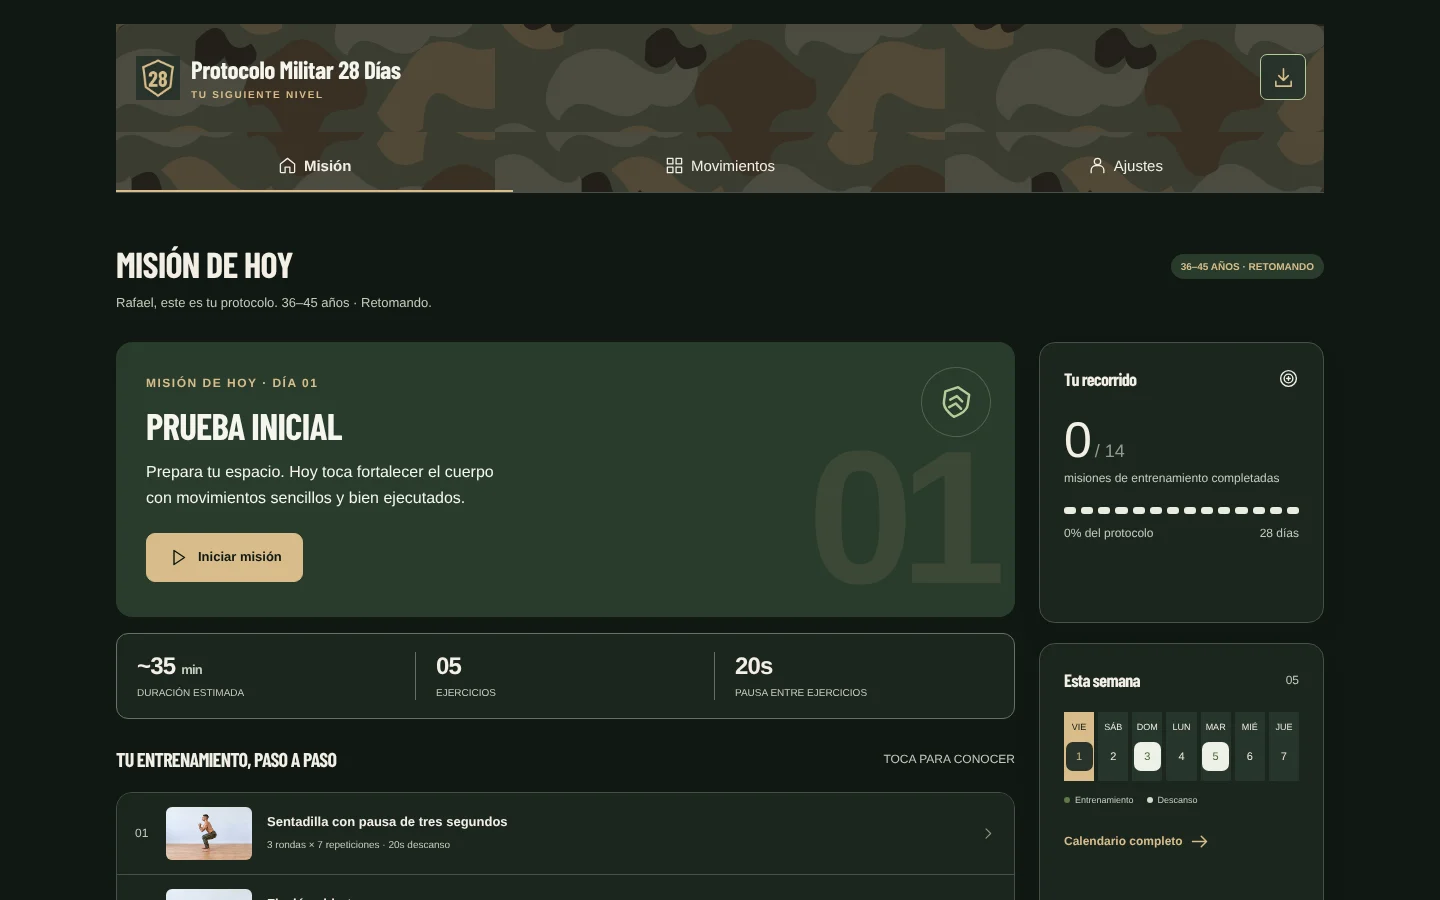
Task: Select VIE day 1 in week calendar
Action: coord(1079,746)
